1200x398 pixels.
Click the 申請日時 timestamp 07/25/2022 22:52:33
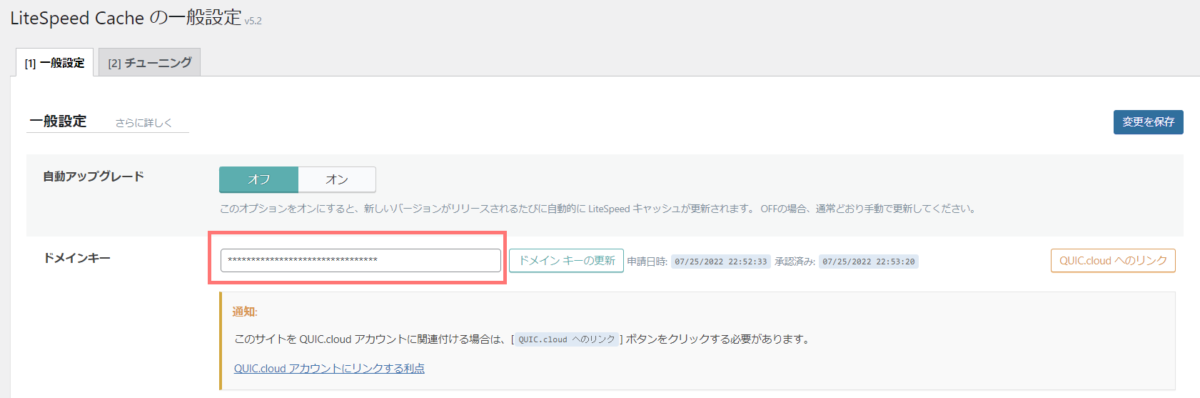coord(721,261)
